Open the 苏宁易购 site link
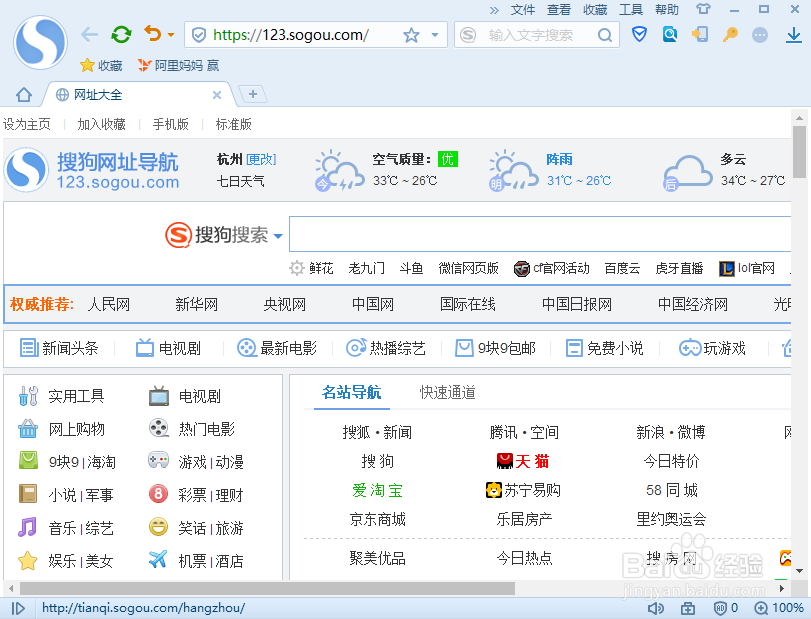Image resolution: width=811 pixels, height=619 pixels. pyautogui.click(x=523, y=490)
